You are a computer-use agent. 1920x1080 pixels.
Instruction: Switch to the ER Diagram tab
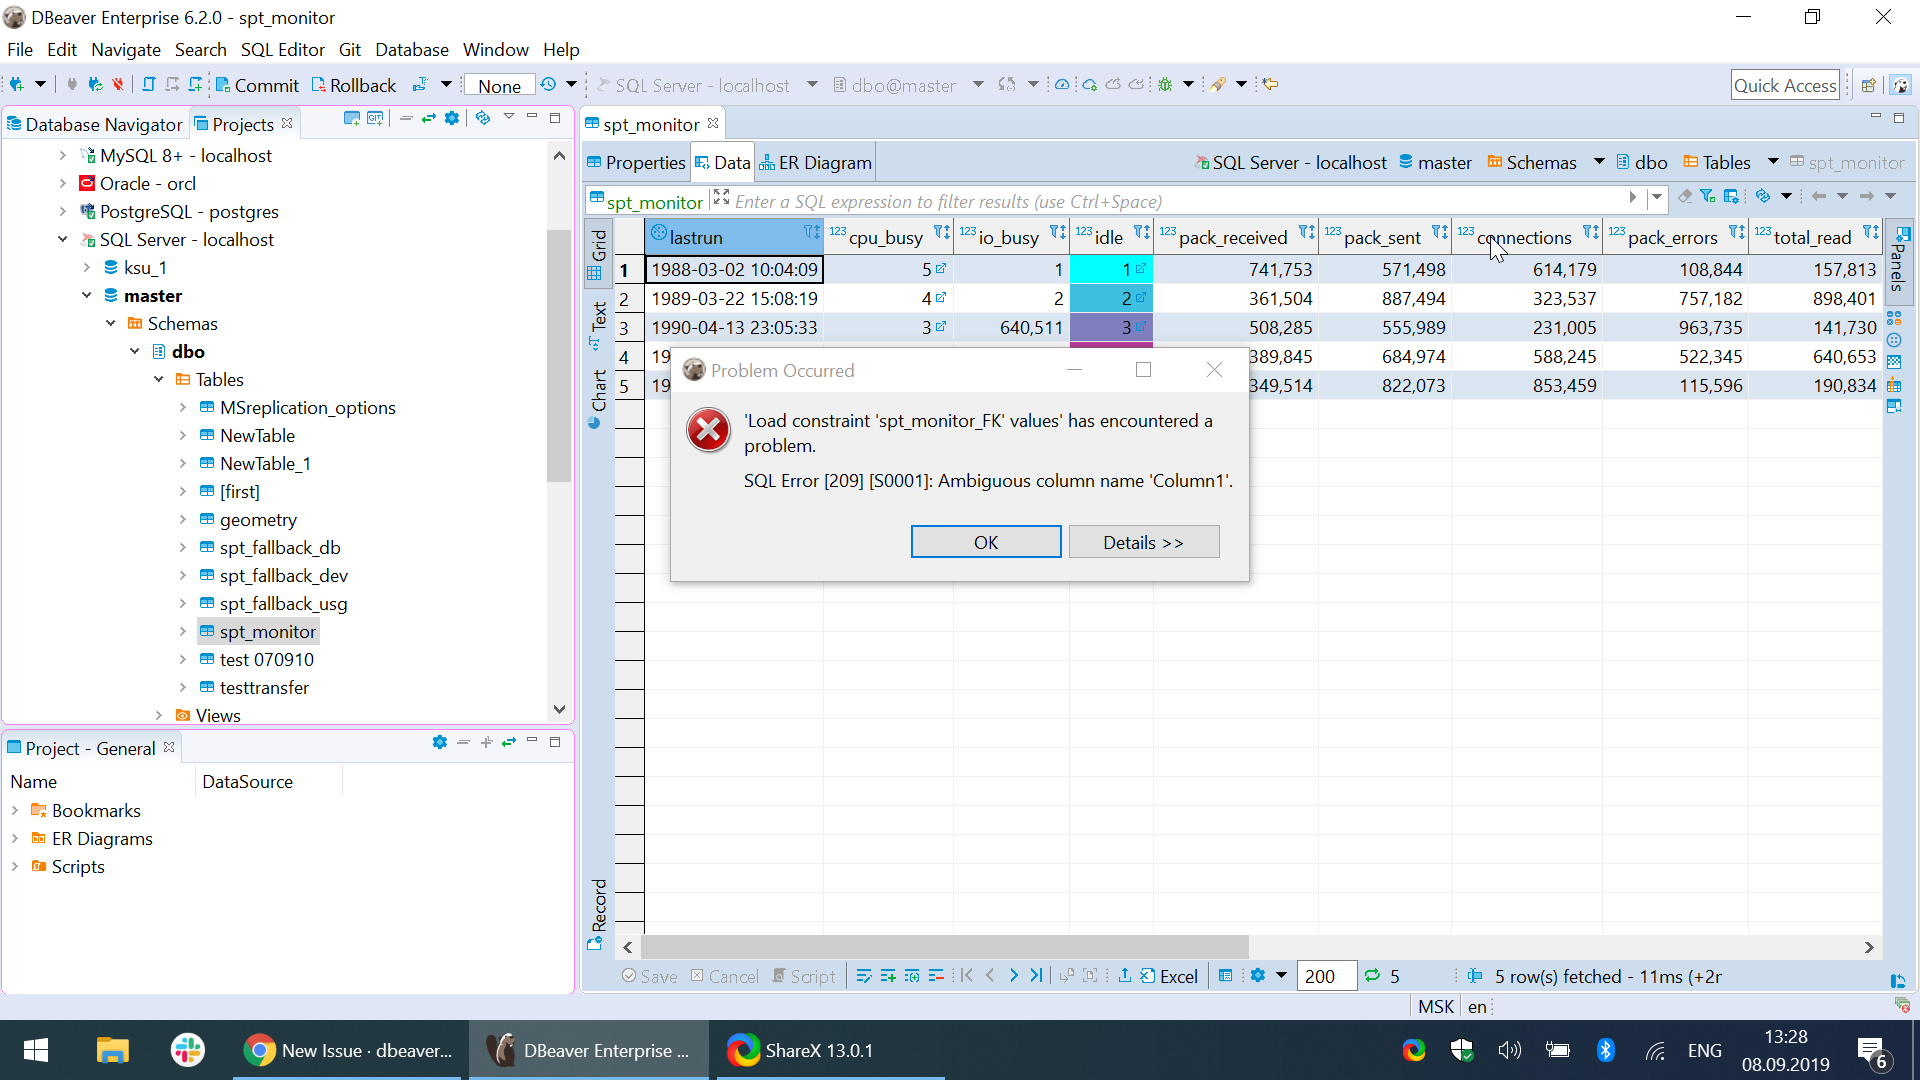point(815,162)
